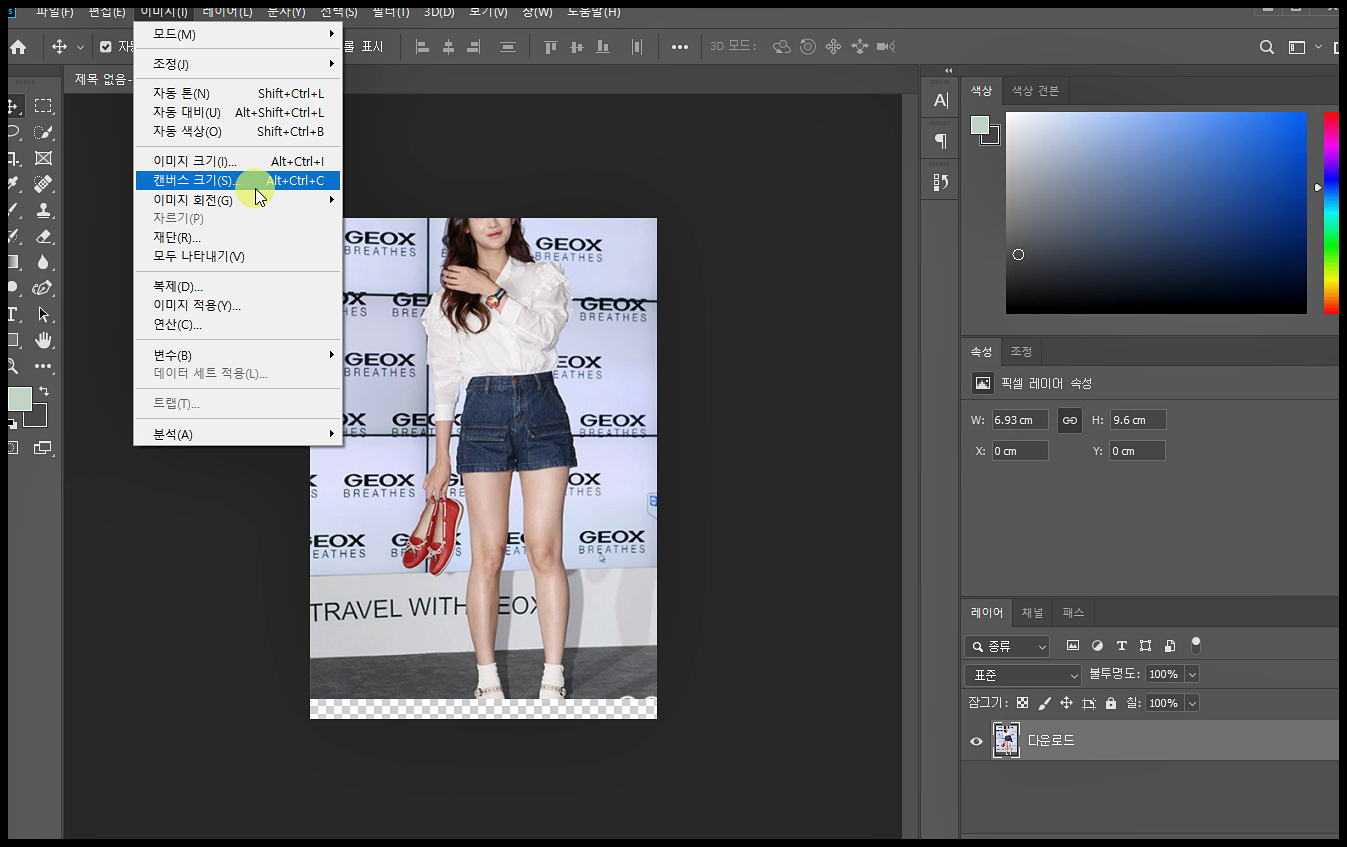Switch to the 채널 tab
The width and height of the screenshot is (1347, 847).
click(1032, 613)
